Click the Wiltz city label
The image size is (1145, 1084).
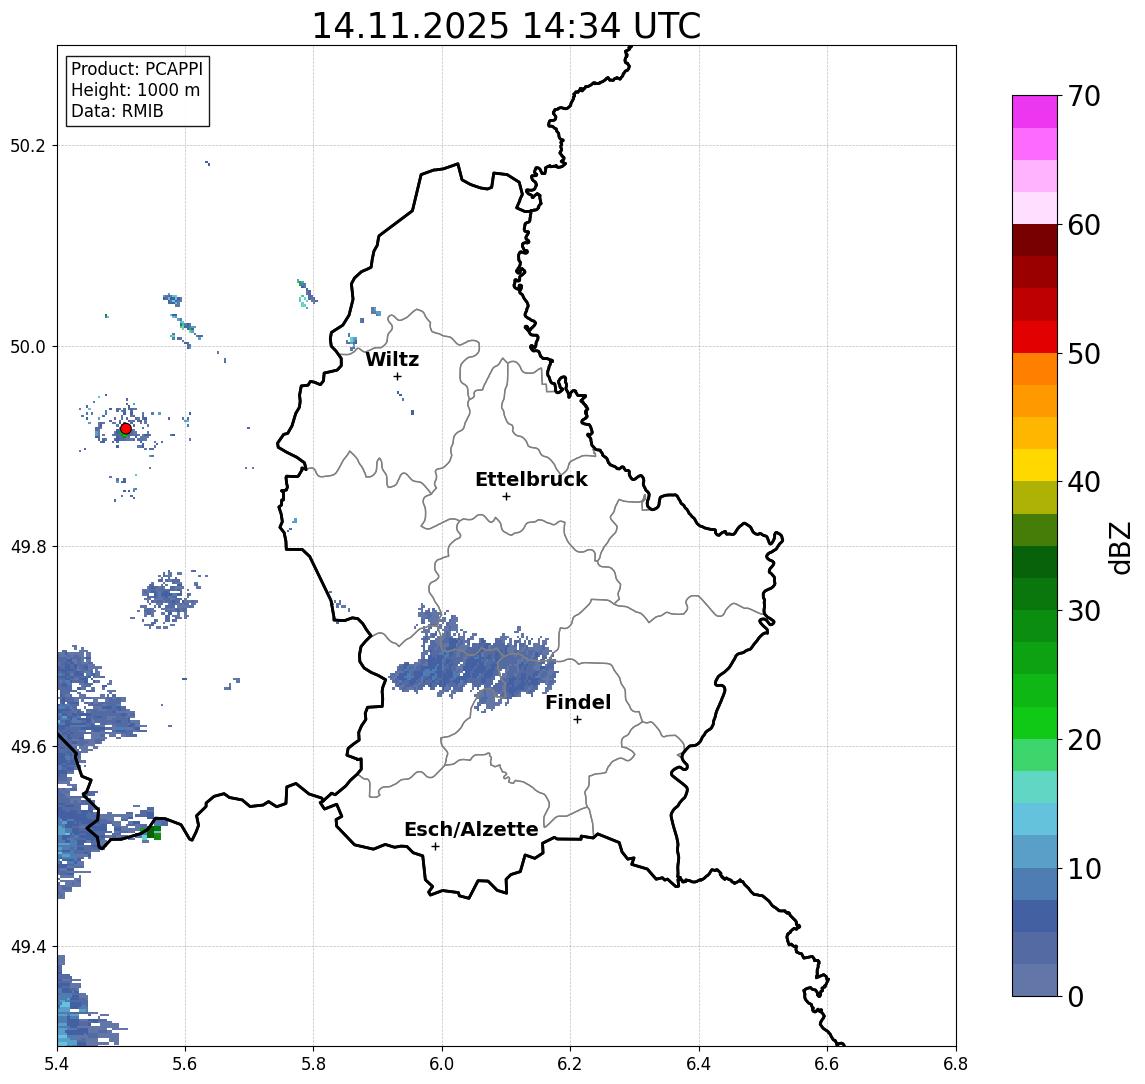pos(392,359)
